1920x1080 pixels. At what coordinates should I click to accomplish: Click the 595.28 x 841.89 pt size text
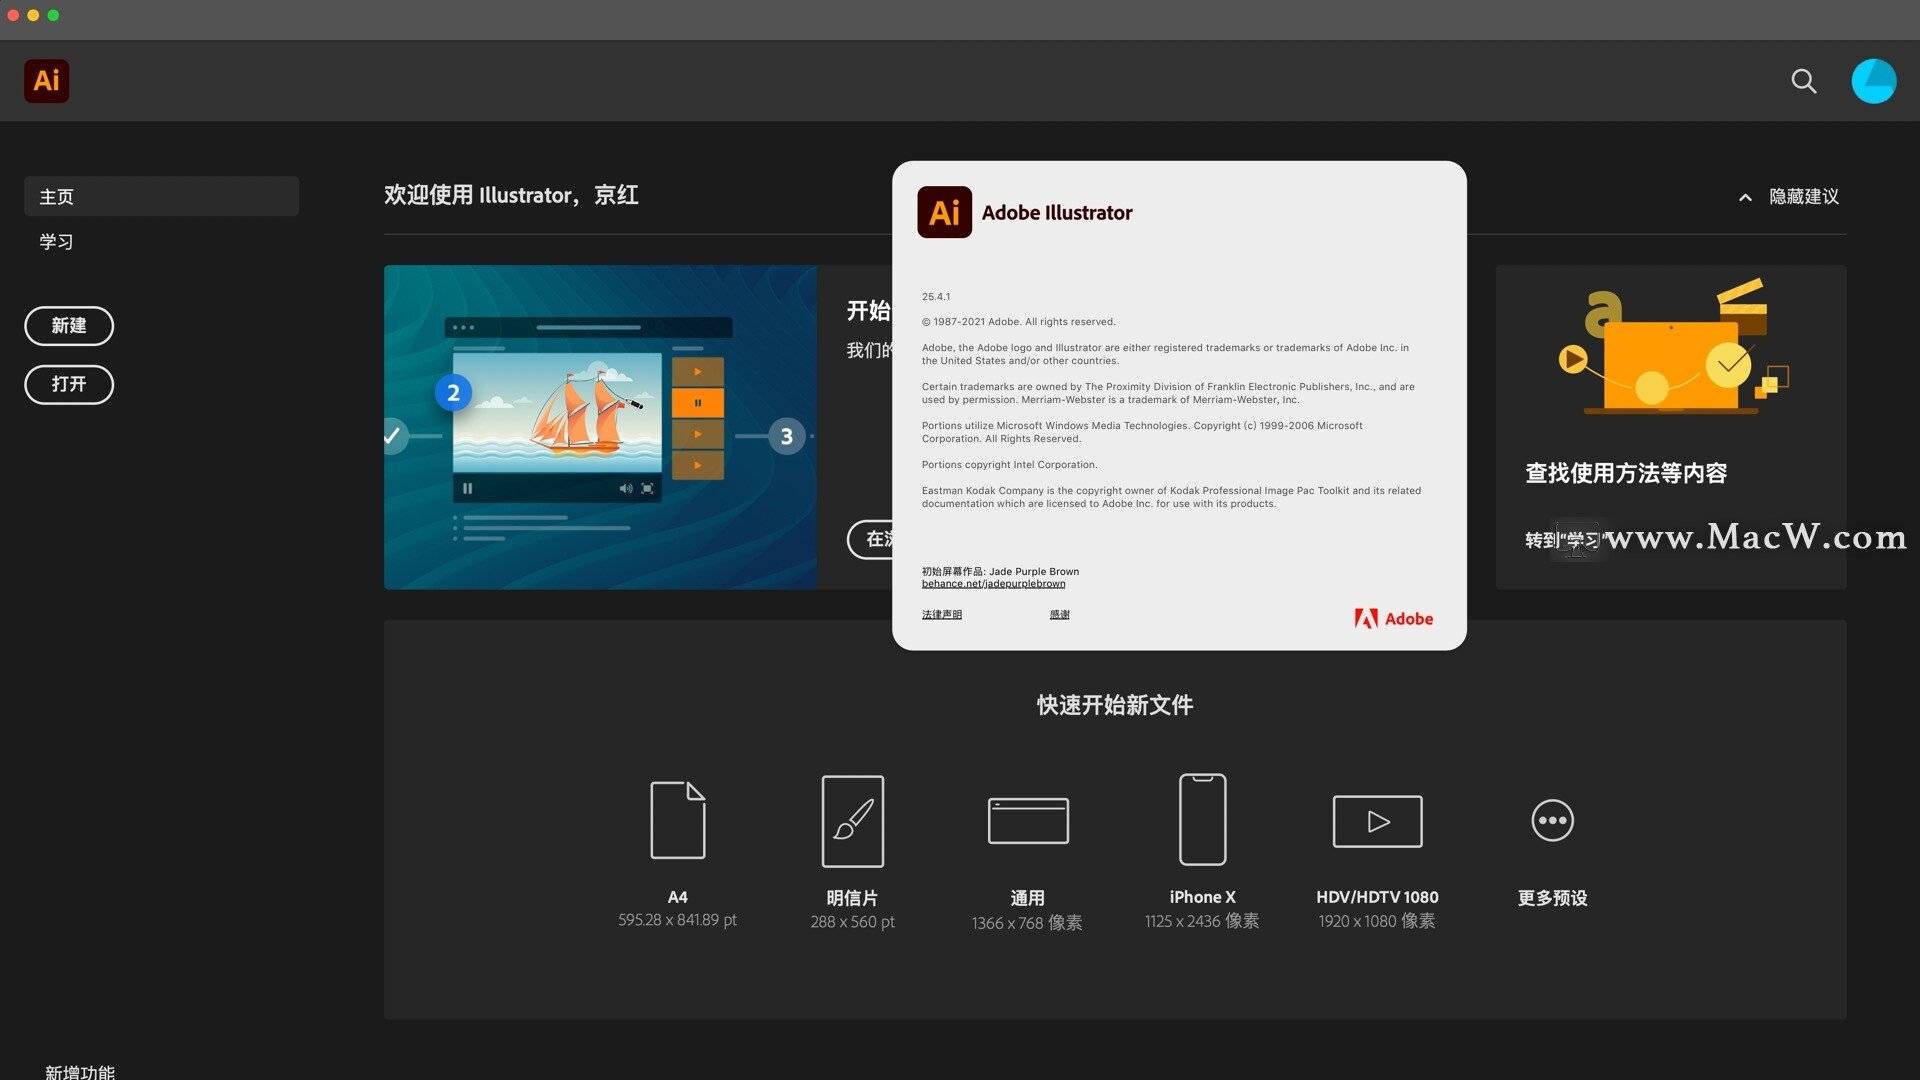click(677, 920)
